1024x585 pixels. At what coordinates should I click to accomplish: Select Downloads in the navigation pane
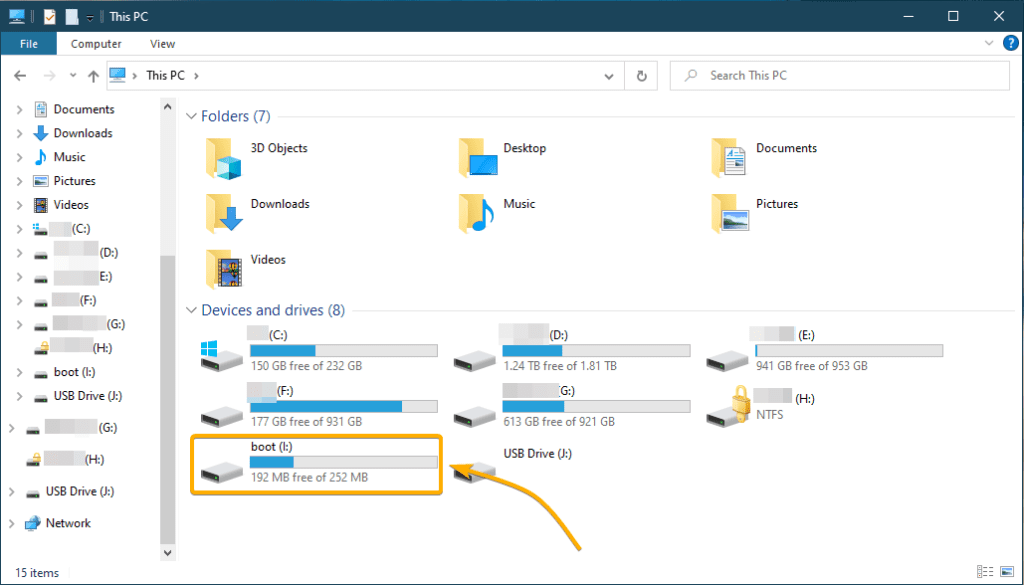point(83,133)
